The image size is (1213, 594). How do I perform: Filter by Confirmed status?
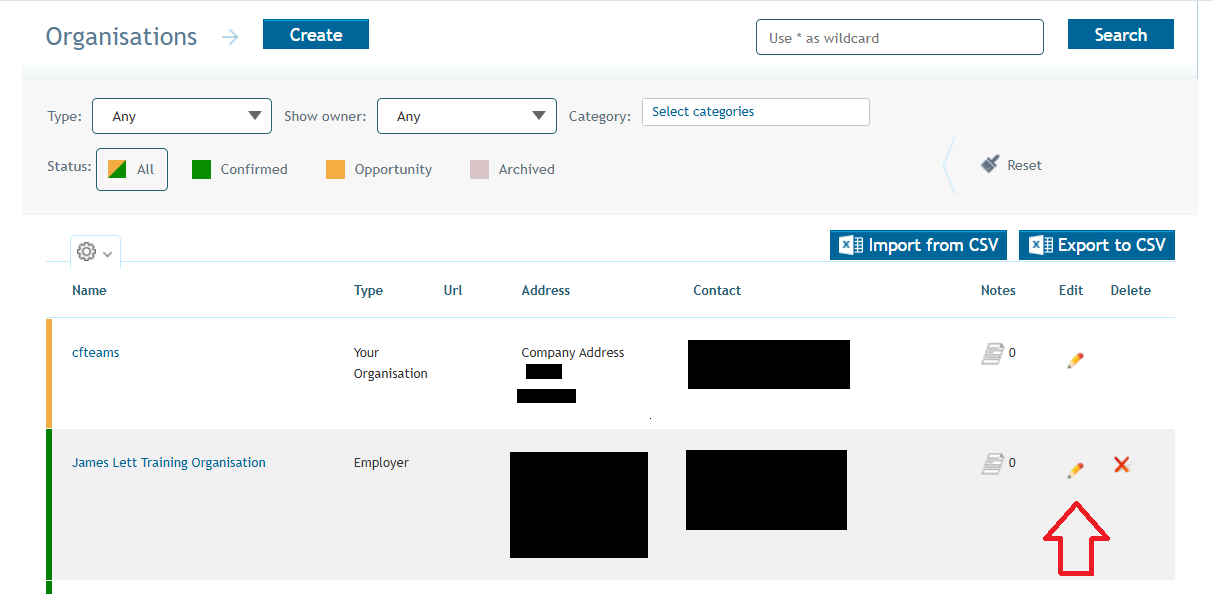pos(240,169)
